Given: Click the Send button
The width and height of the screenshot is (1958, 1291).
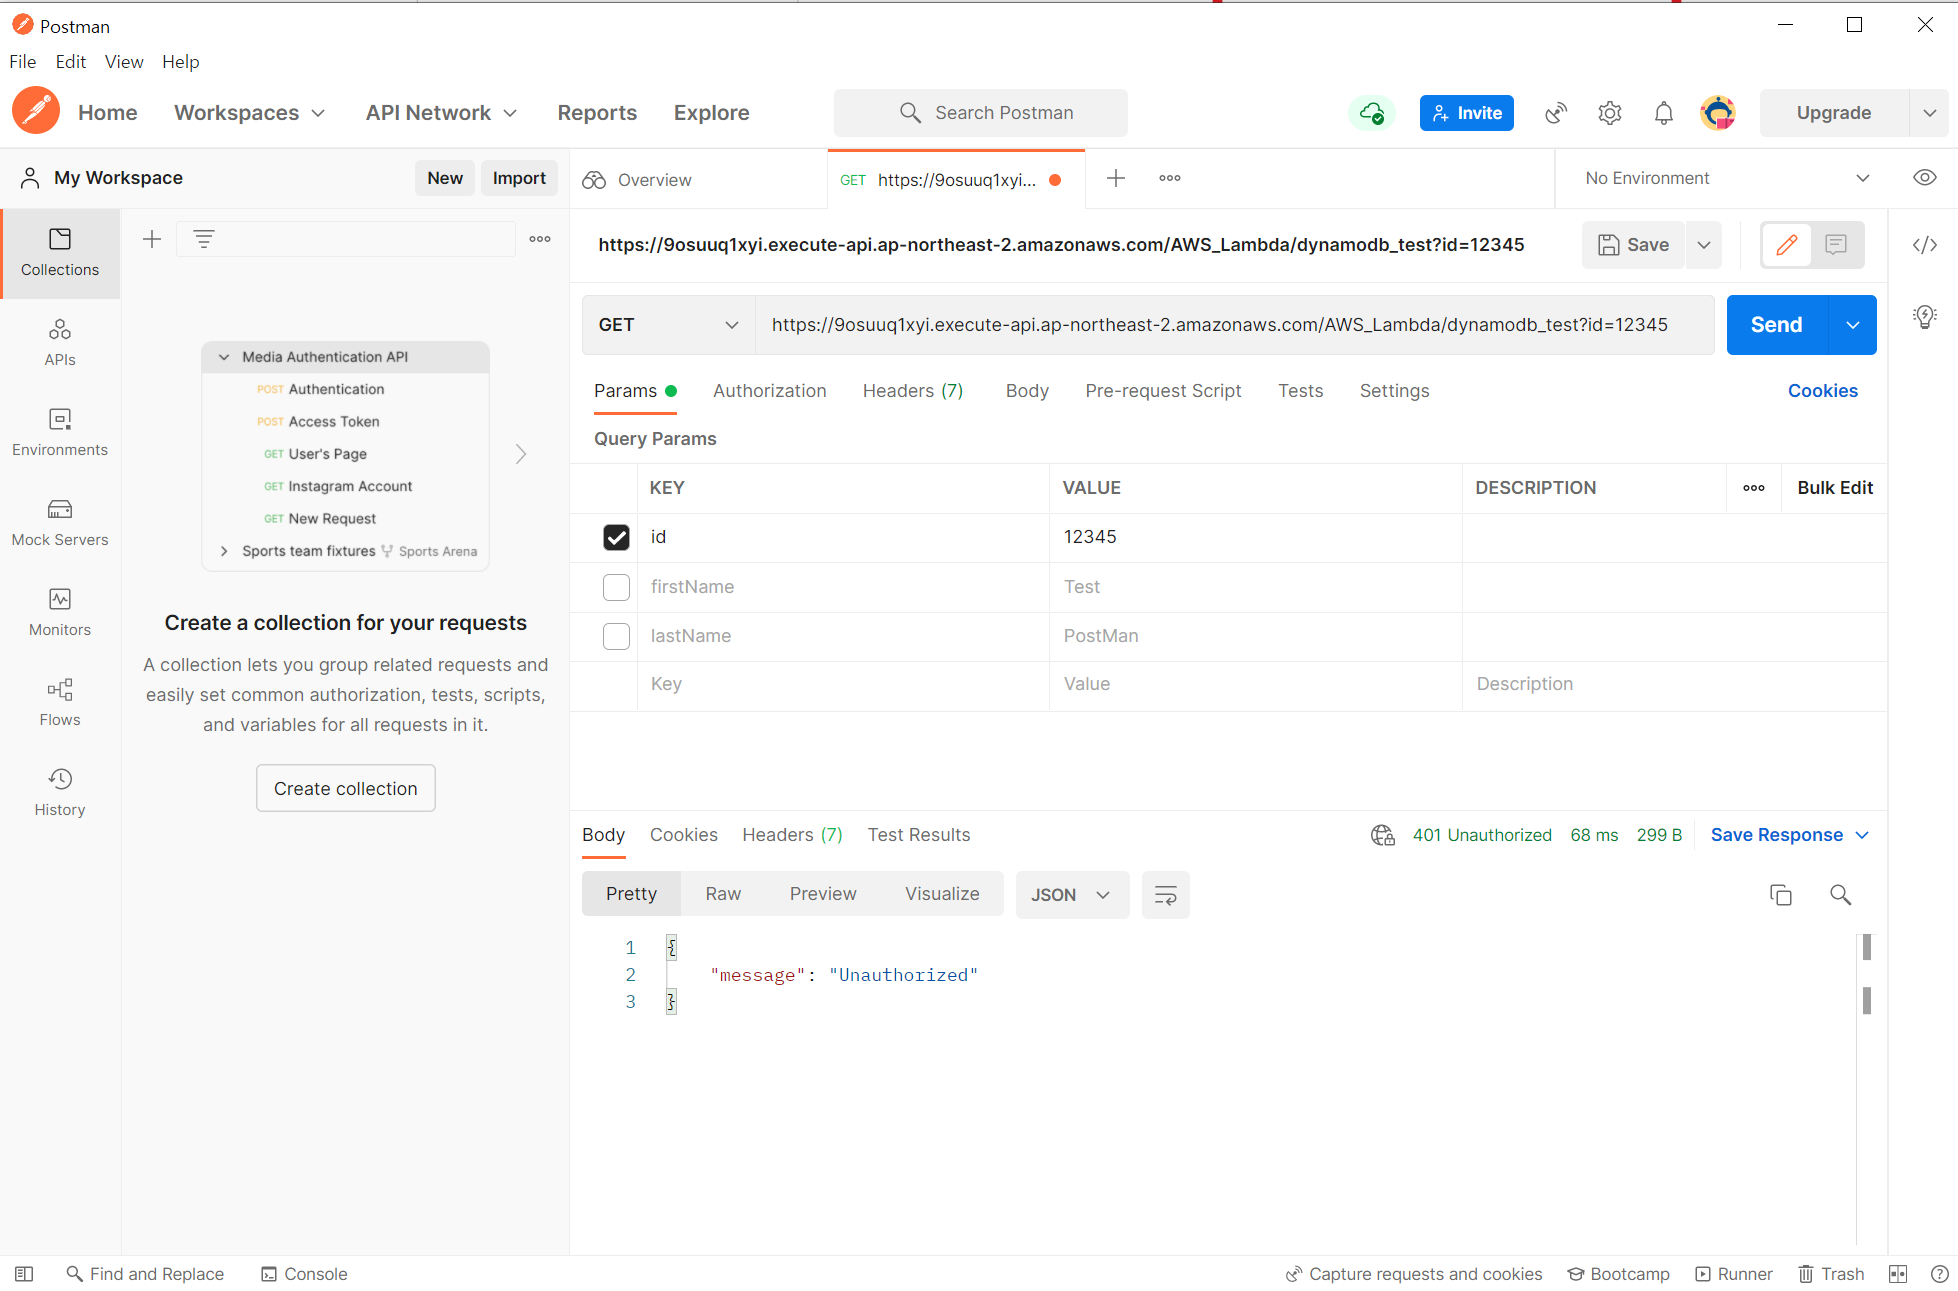Looking at the screenshot, I should [1776, 325].
